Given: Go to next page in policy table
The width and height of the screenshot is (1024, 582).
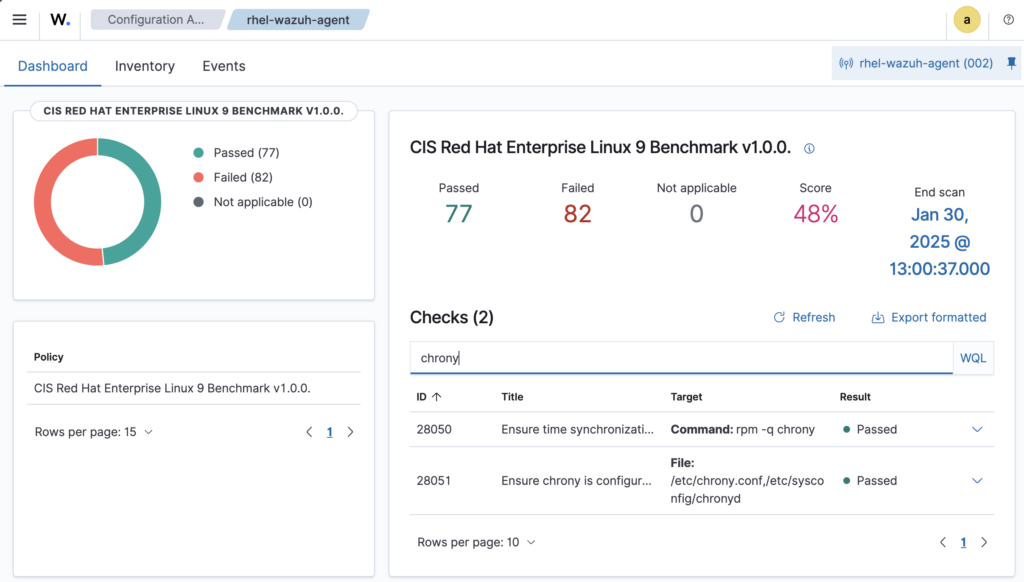Looking at the screenshot, I should pos(351,432).
